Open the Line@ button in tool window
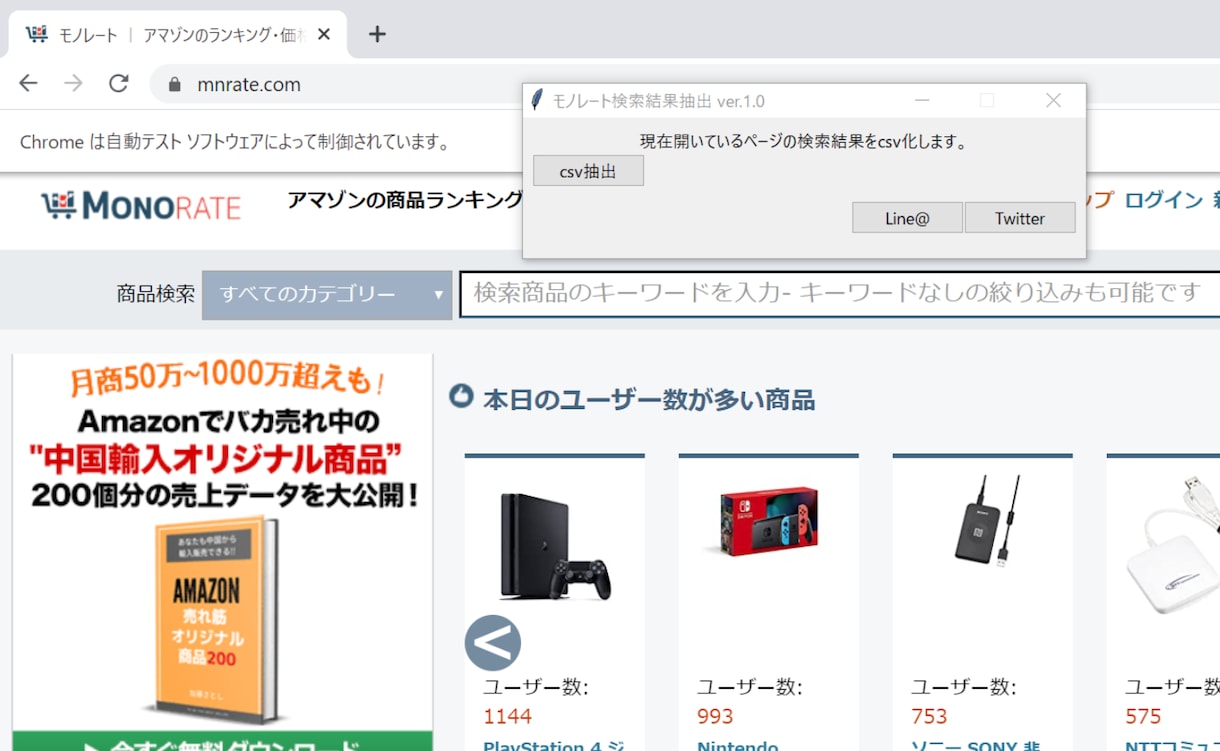Image resolution: width=1220 pixels, height=751 pixels. click(907, 218)
